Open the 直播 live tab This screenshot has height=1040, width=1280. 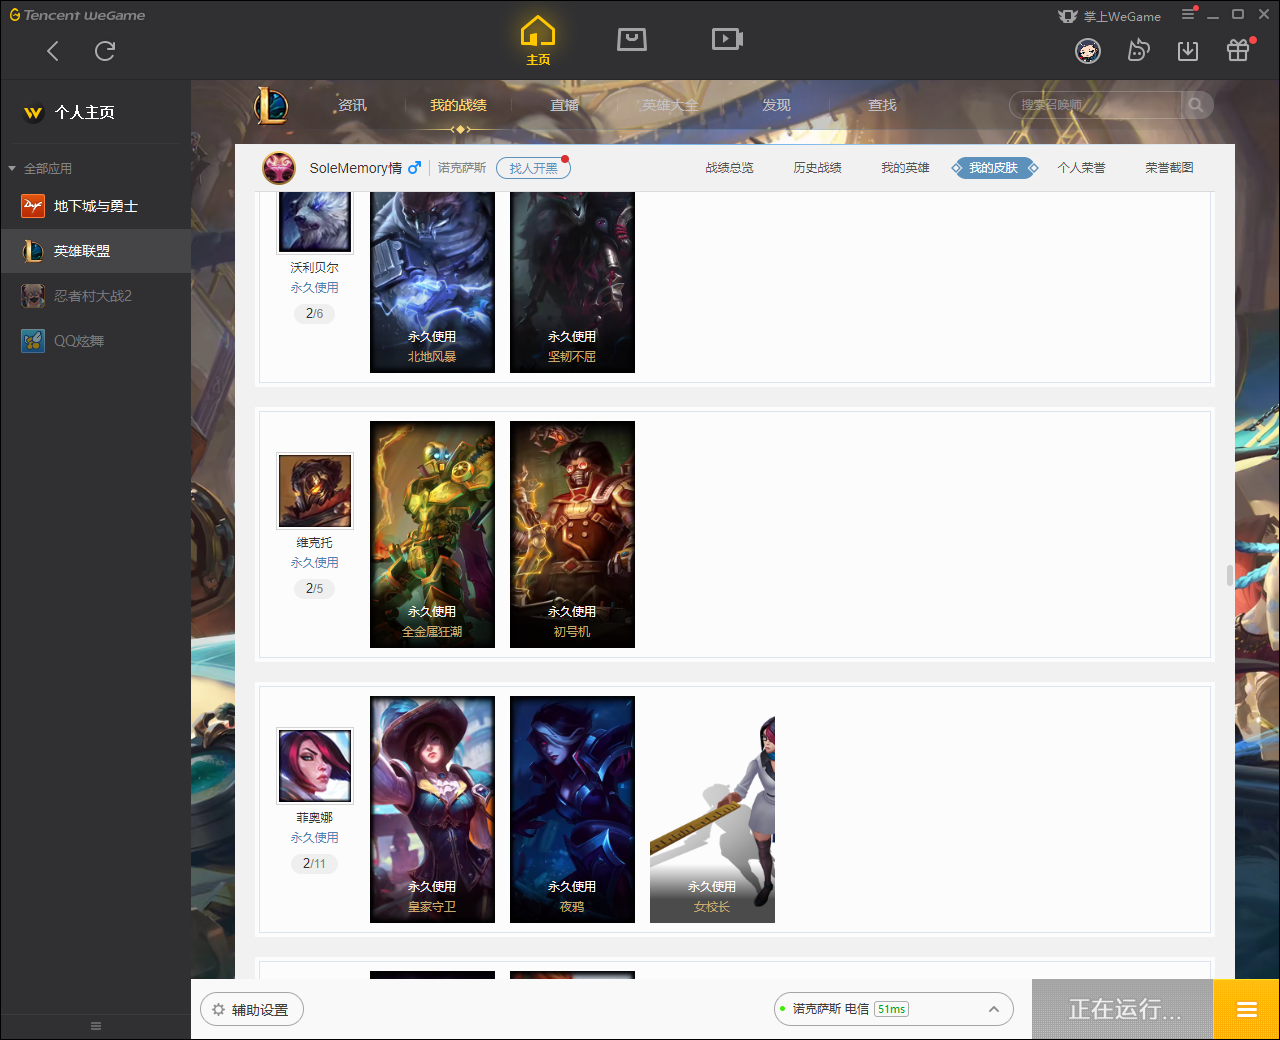click(x=565, y=105)
